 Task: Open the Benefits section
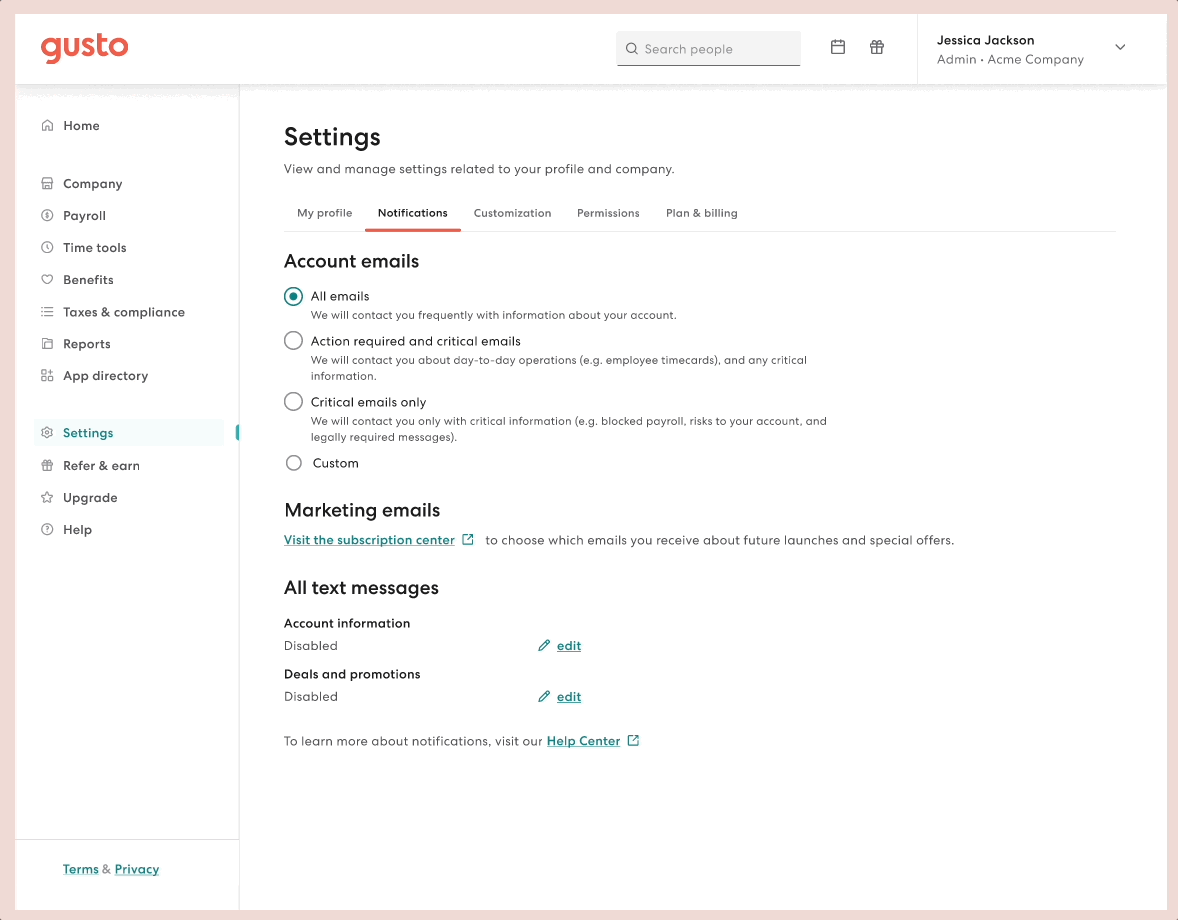(87, 279)
